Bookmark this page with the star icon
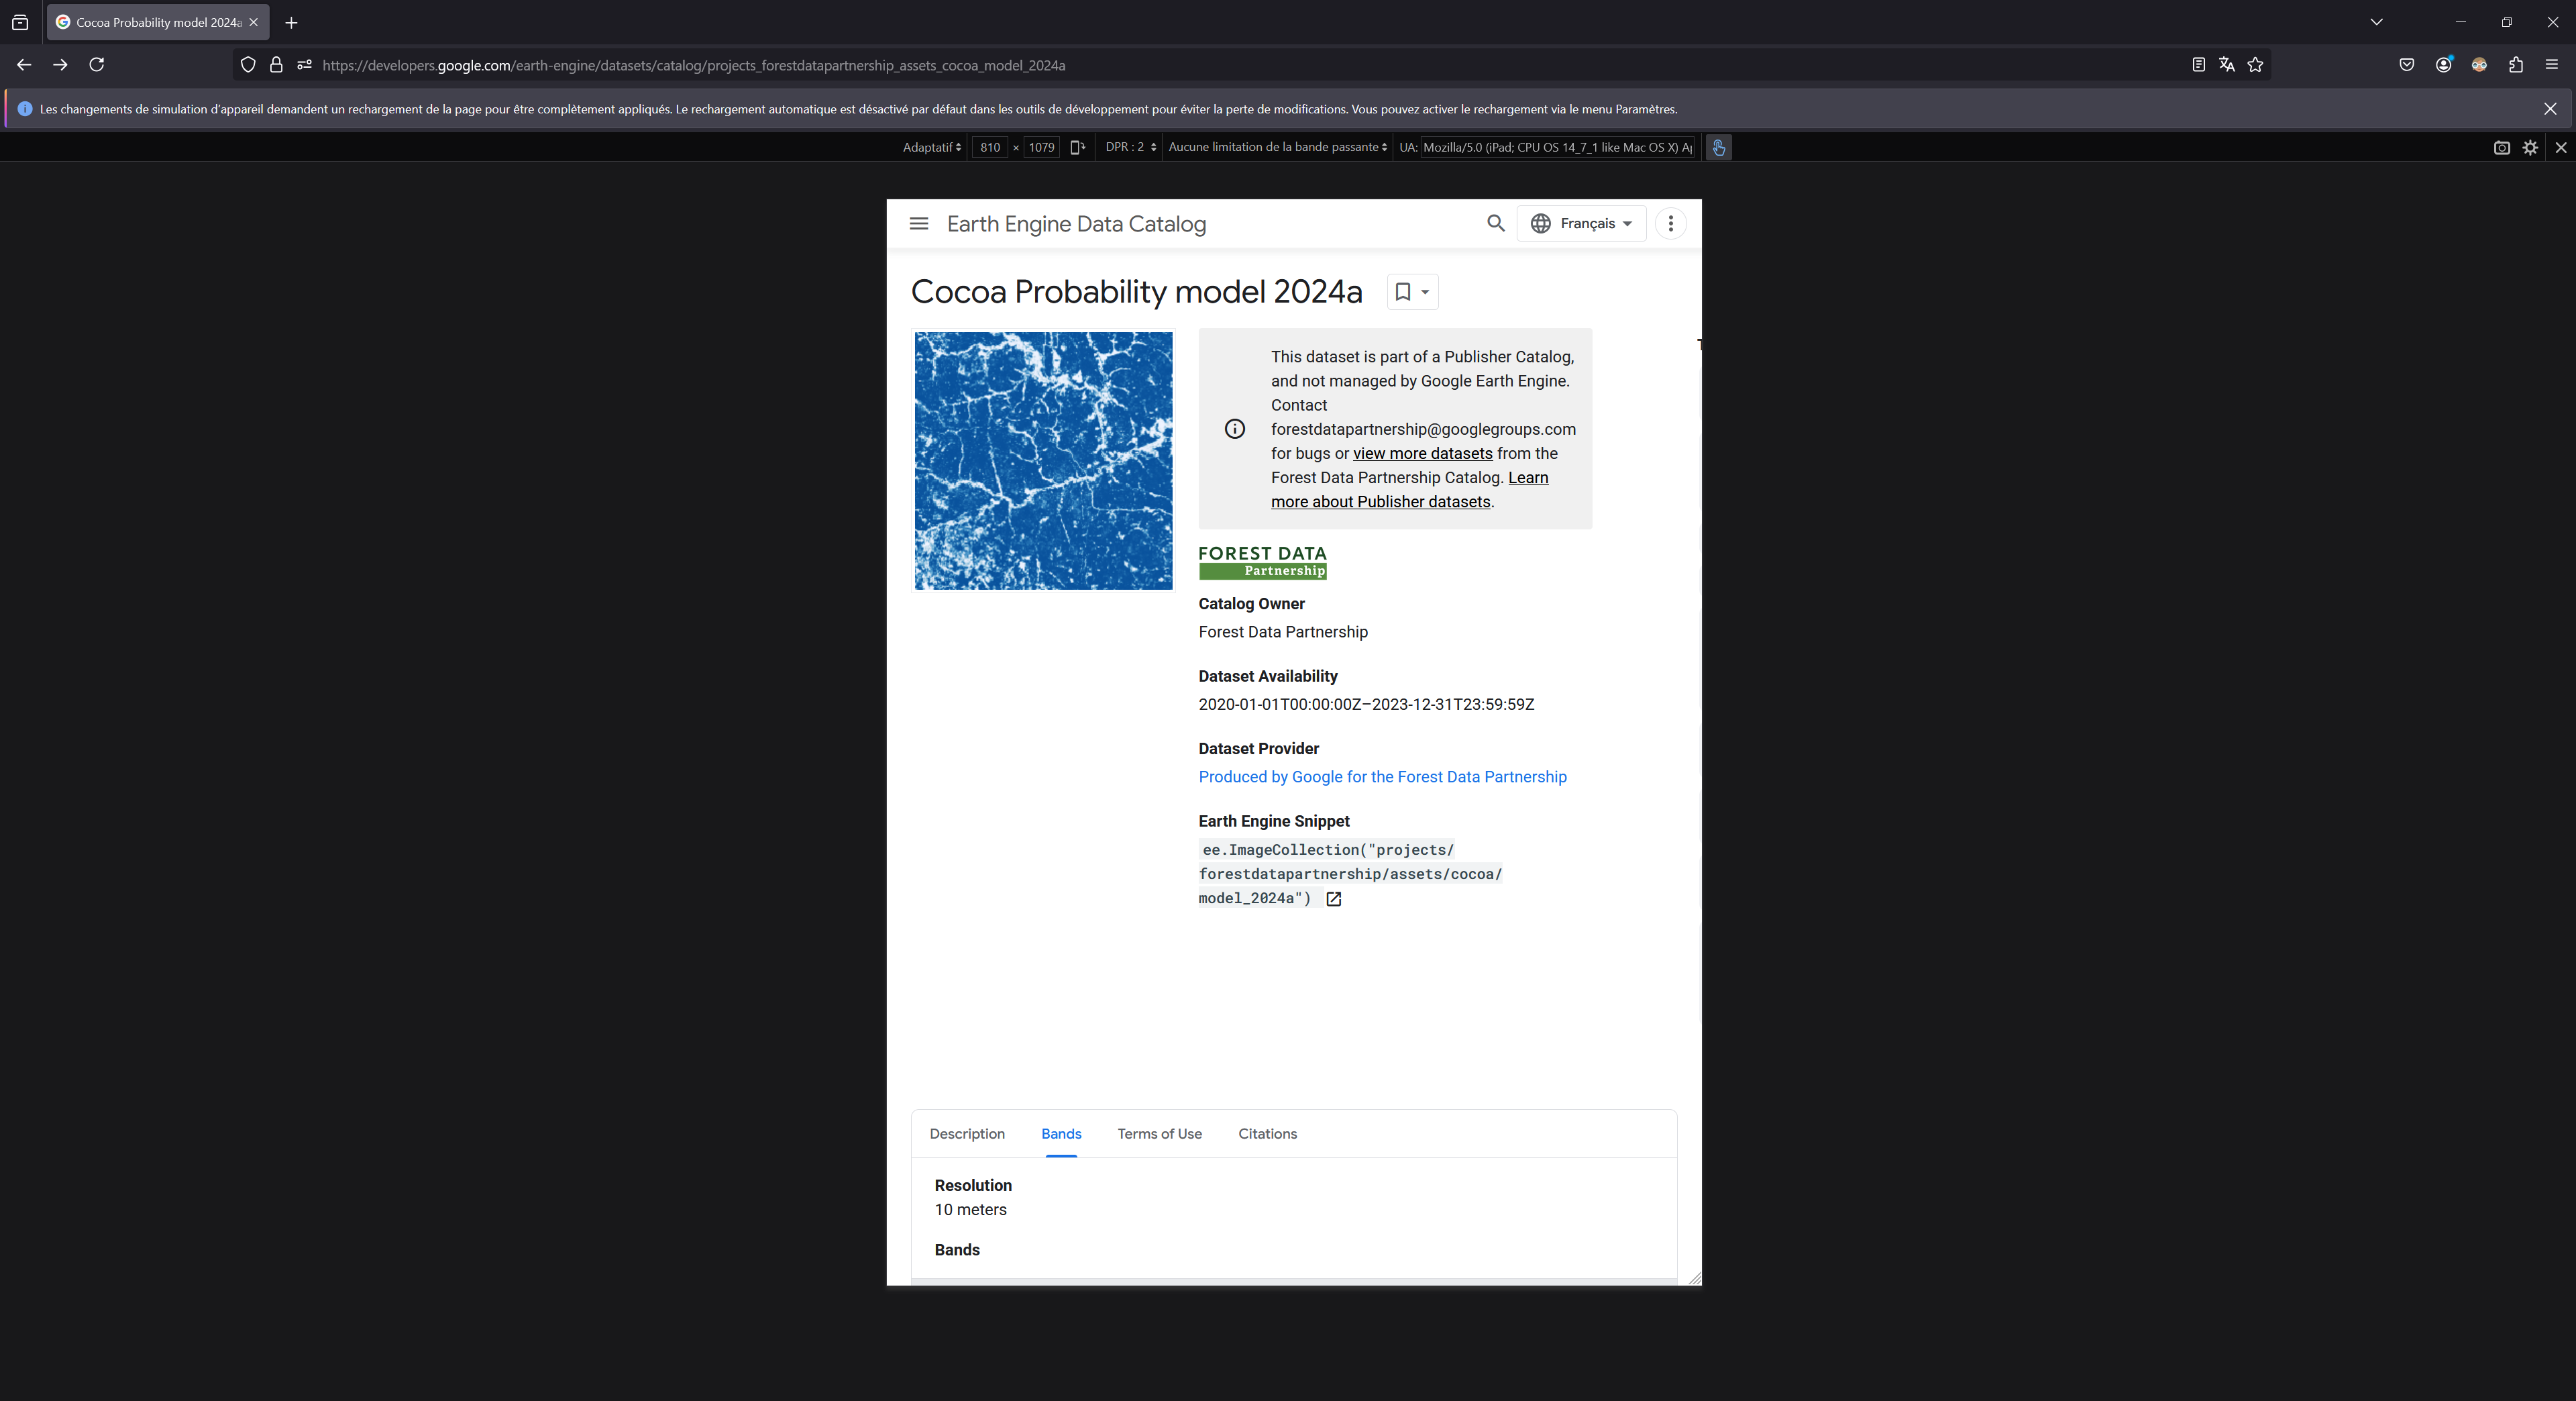Image resolution: width=2576 pixels, height=1401 pixels. tap(2255, 65)
